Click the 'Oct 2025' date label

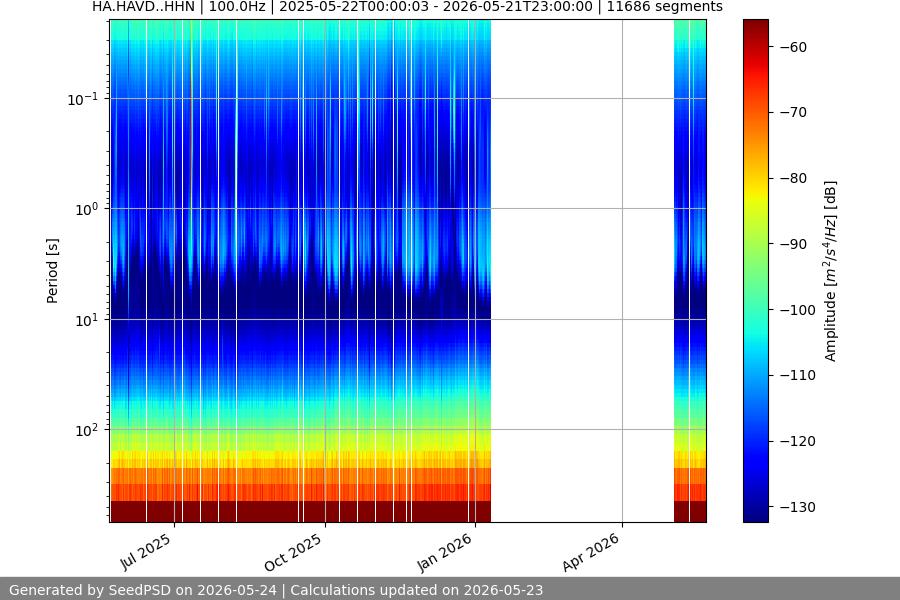pos(293,552)
